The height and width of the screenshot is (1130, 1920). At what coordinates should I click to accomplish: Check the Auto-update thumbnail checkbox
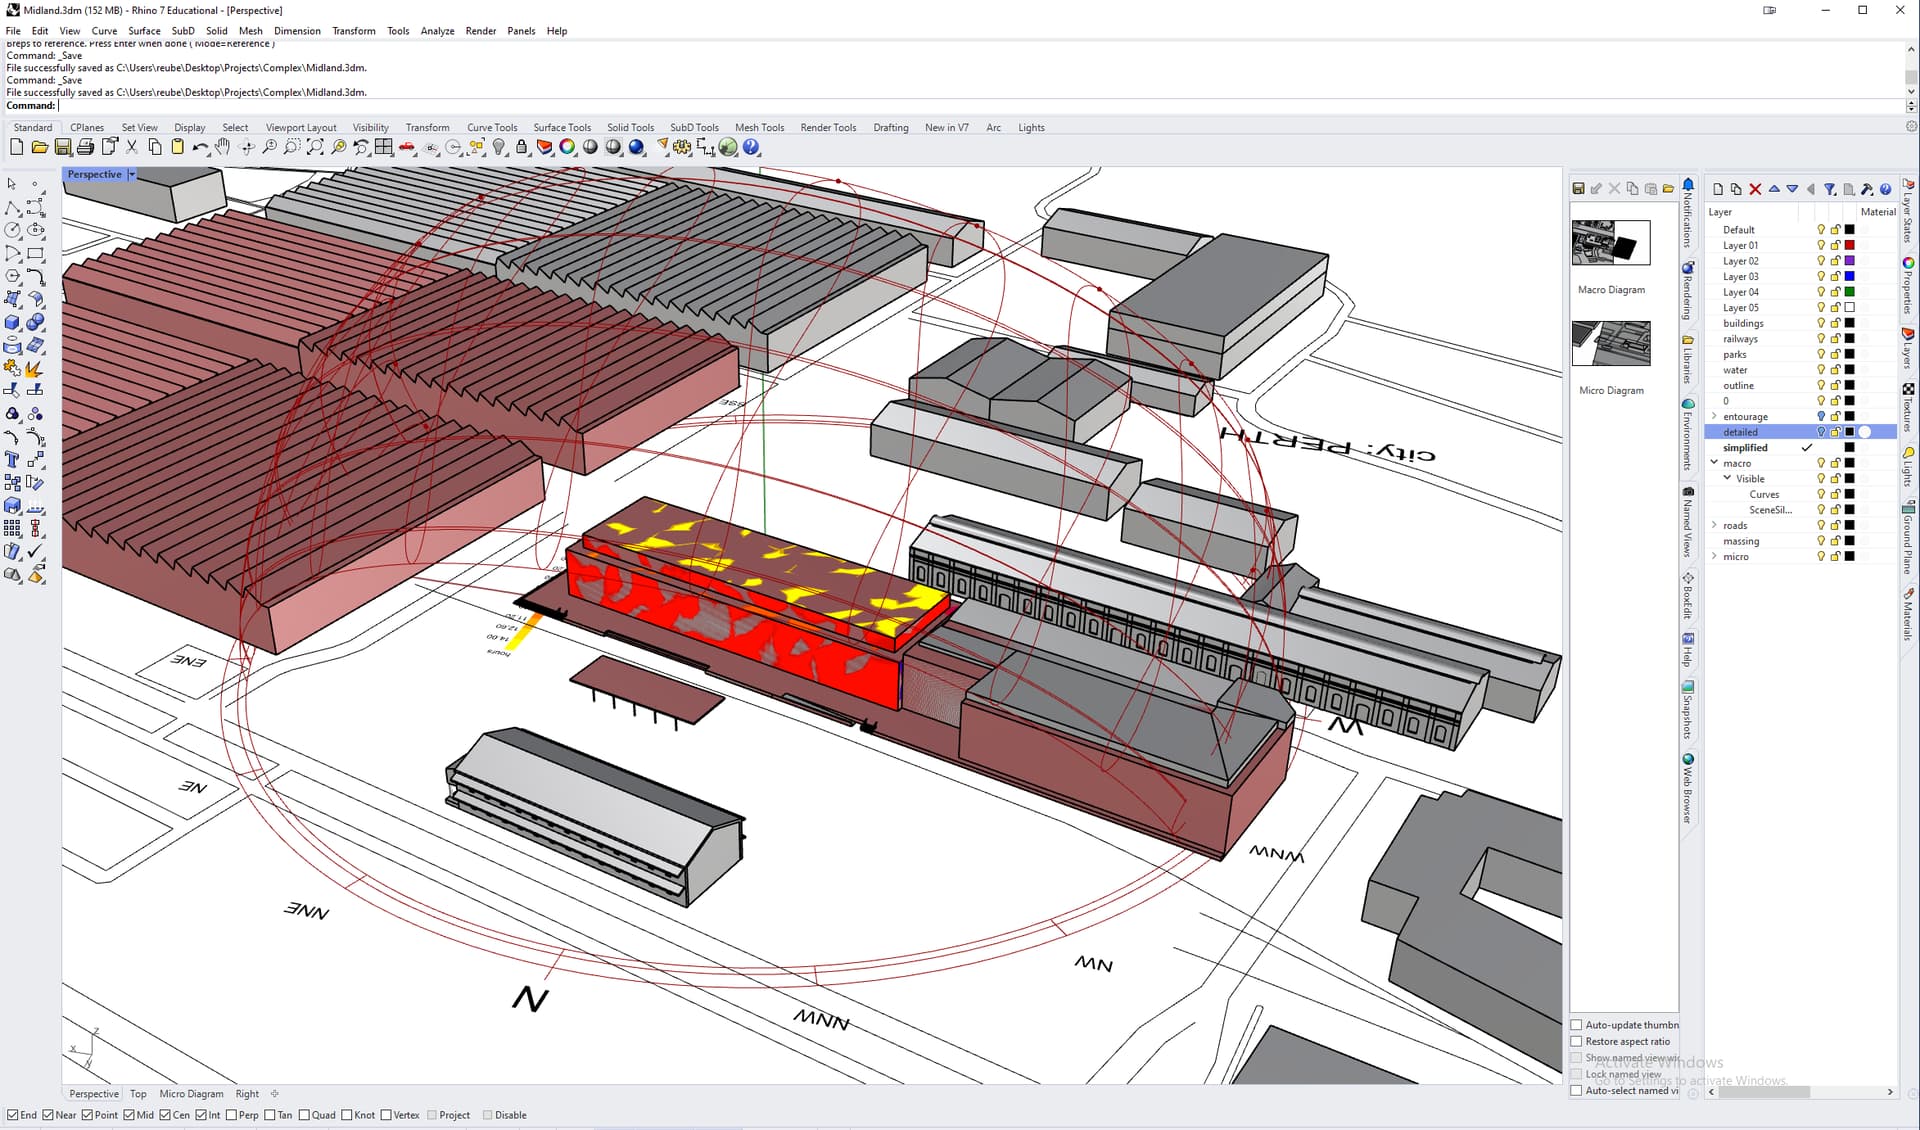click(1577, 1025)
